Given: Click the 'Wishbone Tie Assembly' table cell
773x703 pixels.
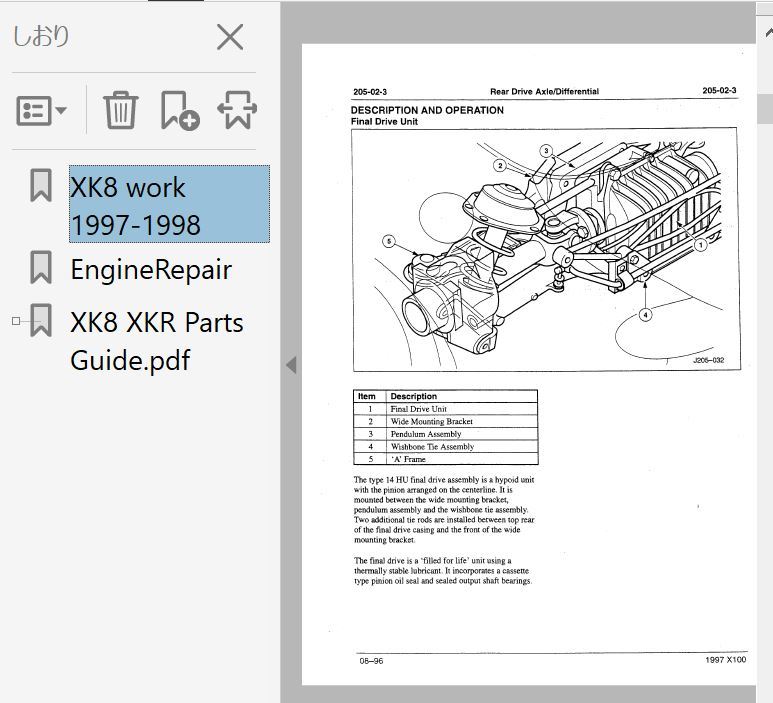Looking at the screenshot, I should click(x=461, y=447).
